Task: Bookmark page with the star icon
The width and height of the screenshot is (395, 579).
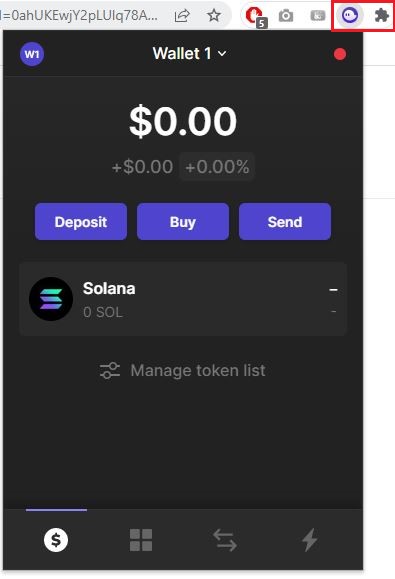Action: pos(214,16)
